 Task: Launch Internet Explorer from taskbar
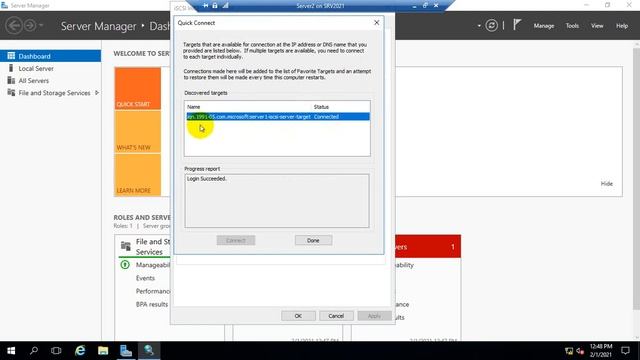point(80,351)
